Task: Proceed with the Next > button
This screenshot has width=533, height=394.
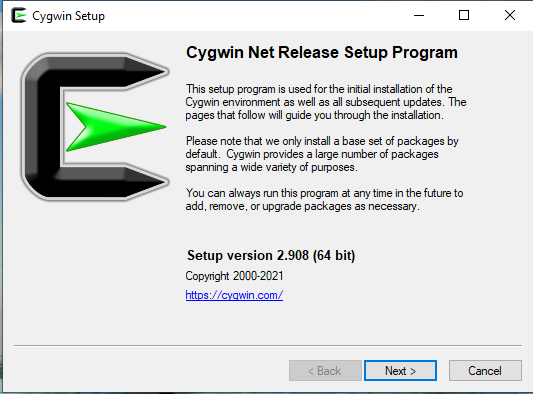Action: tap(400, 371)
